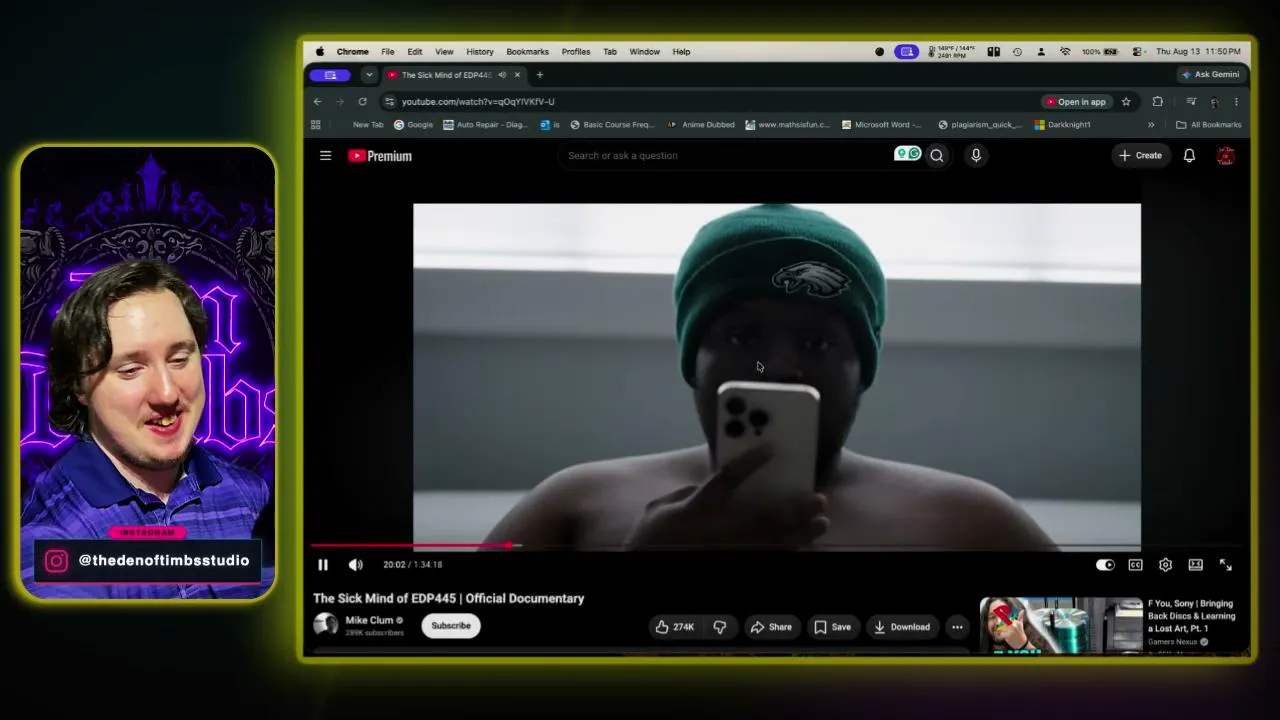Open the YouTube account avatar menu
Viewport: 1280px width, 720px height.
pos(1225,155)
